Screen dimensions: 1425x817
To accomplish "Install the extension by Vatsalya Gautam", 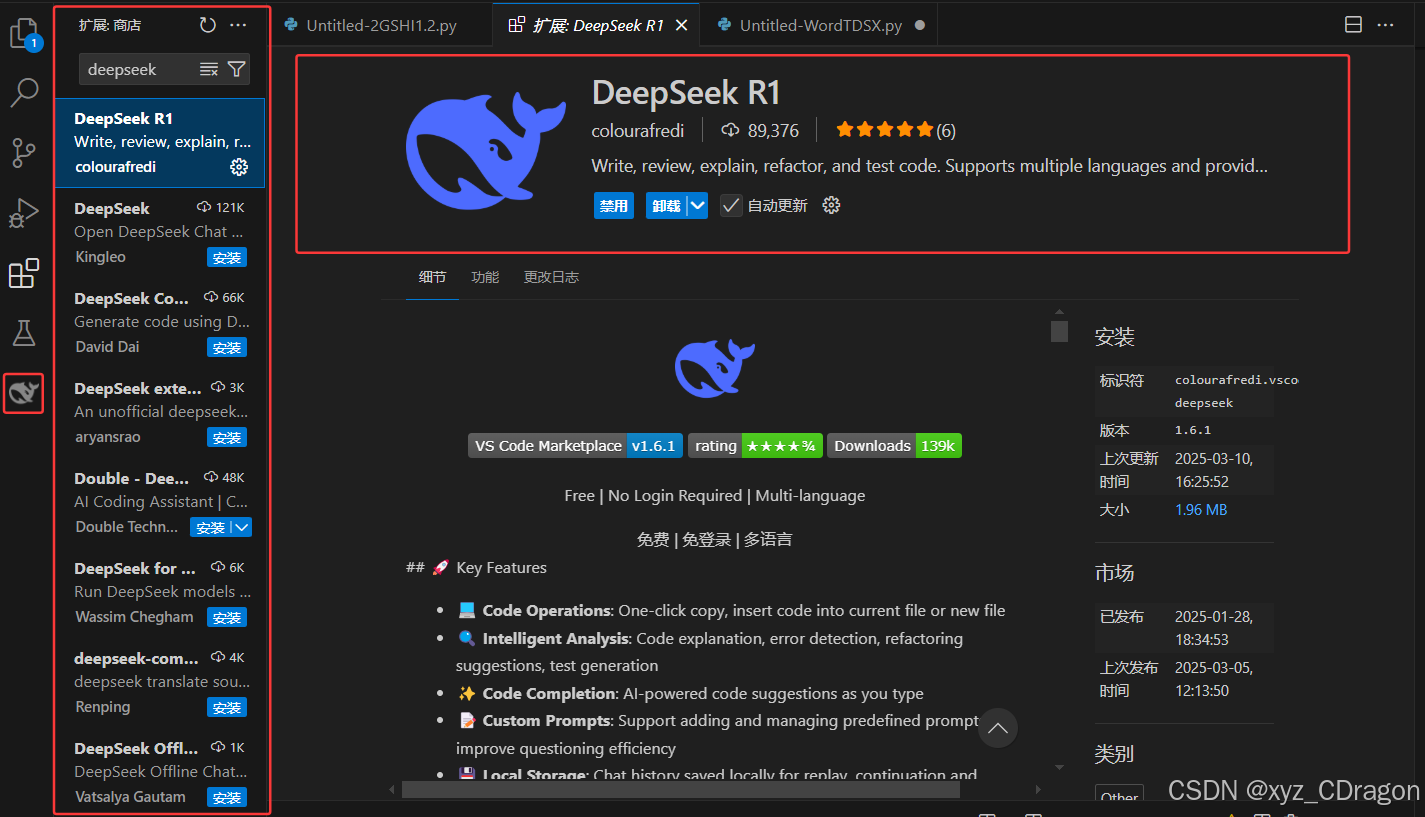I will click(227, 797).
